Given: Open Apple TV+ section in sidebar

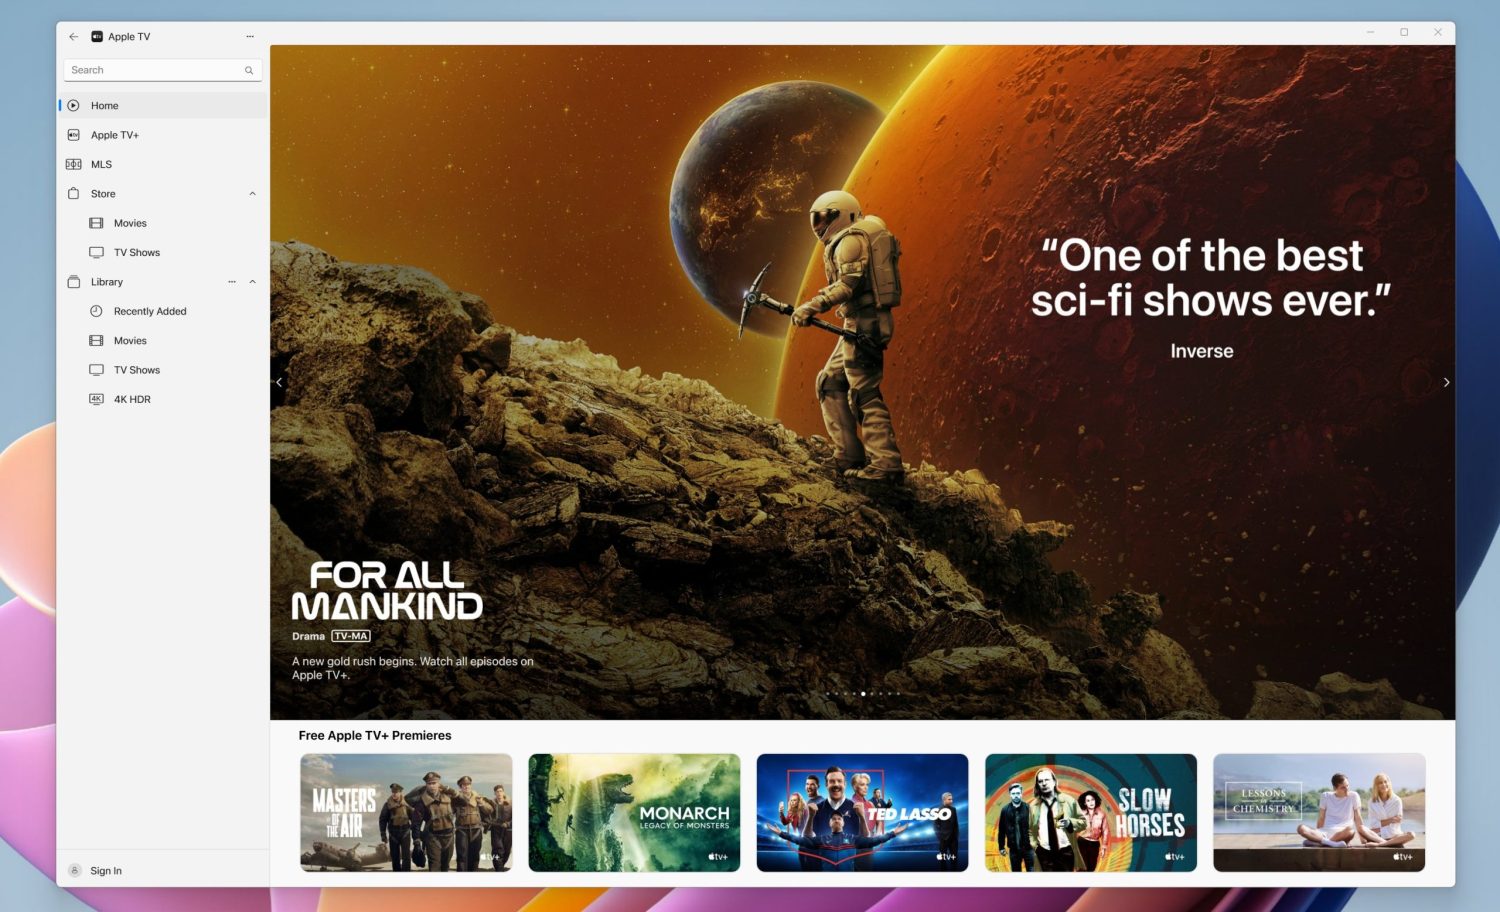Looking at the screenshot, I should click(x=114, y=135).
